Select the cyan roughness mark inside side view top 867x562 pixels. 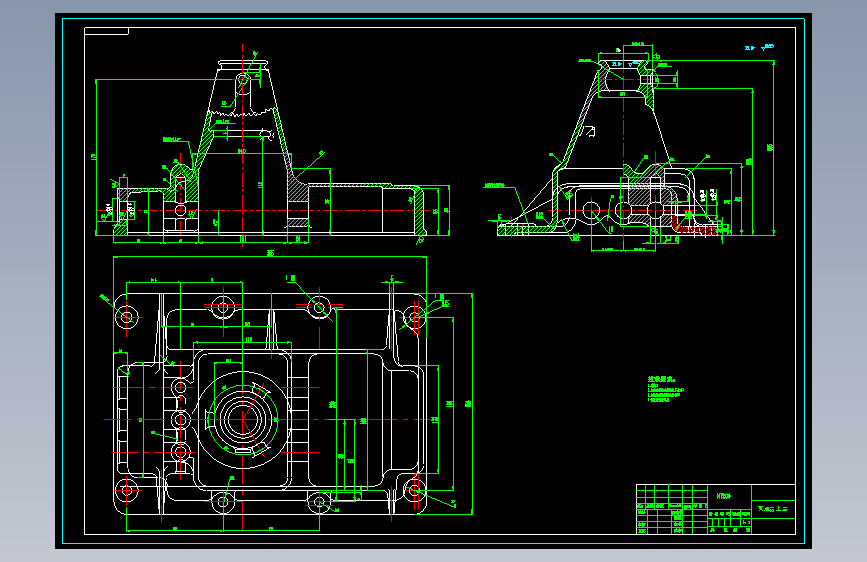pos(625,64)
